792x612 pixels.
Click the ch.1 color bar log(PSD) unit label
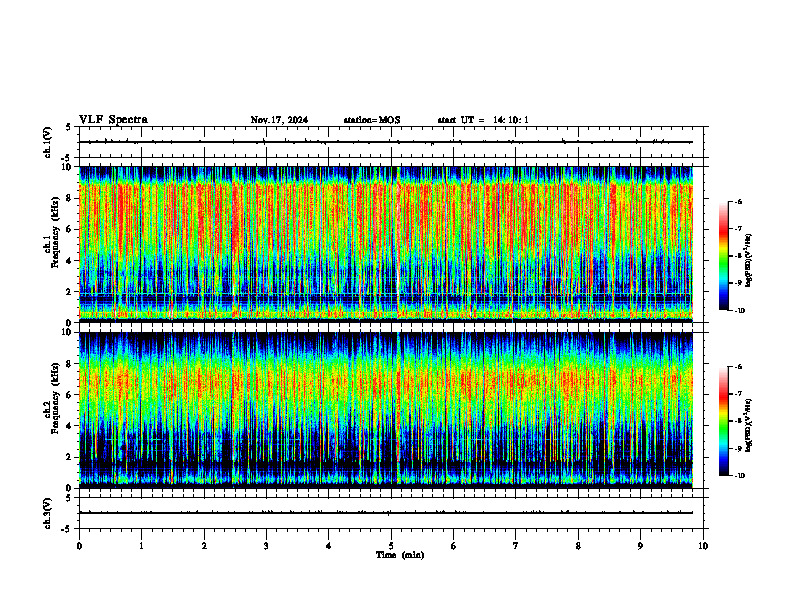pos(749,260)
